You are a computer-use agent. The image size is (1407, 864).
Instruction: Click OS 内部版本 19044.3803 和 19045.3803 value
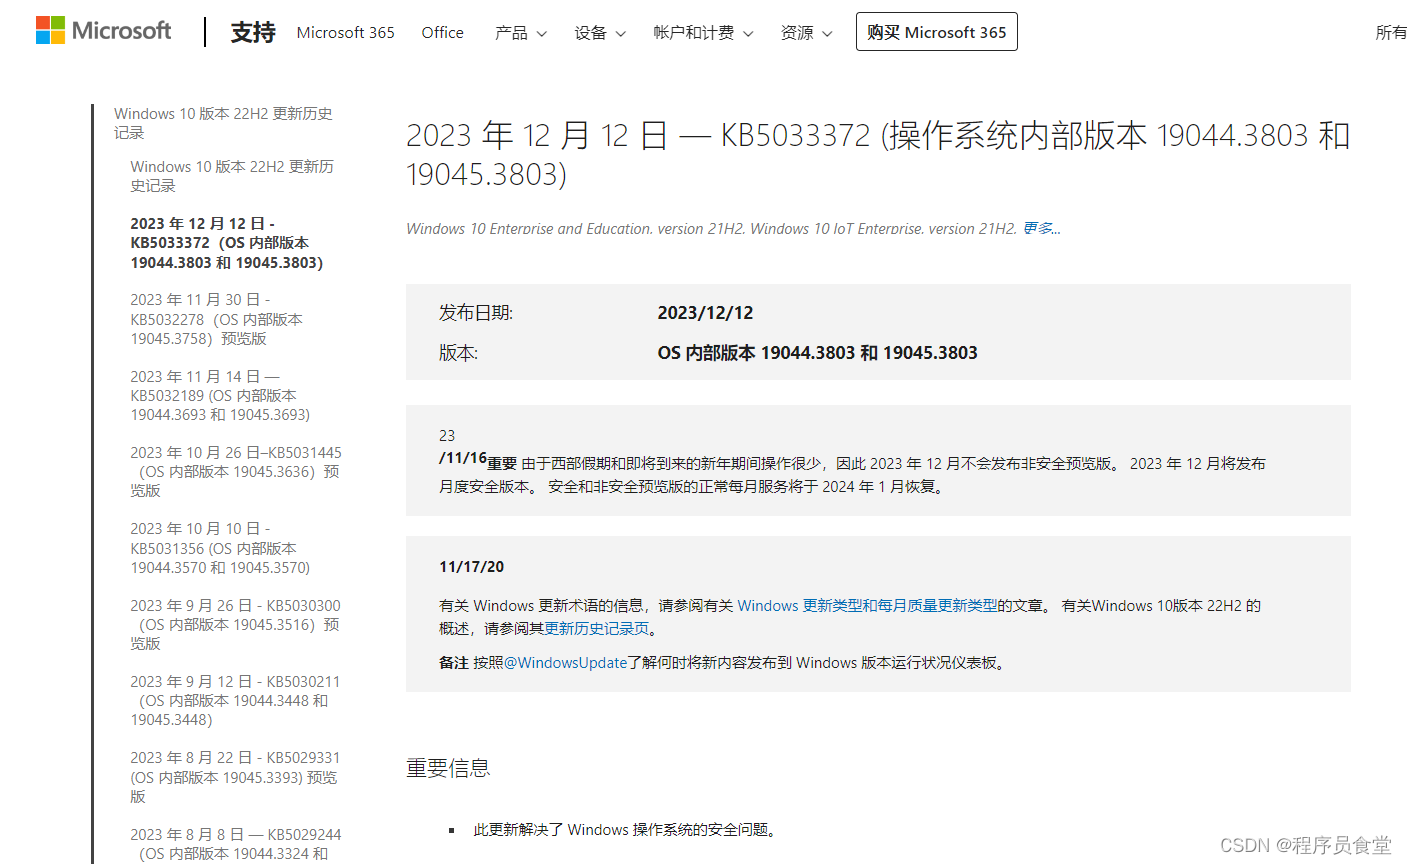[x=817, y=353]
